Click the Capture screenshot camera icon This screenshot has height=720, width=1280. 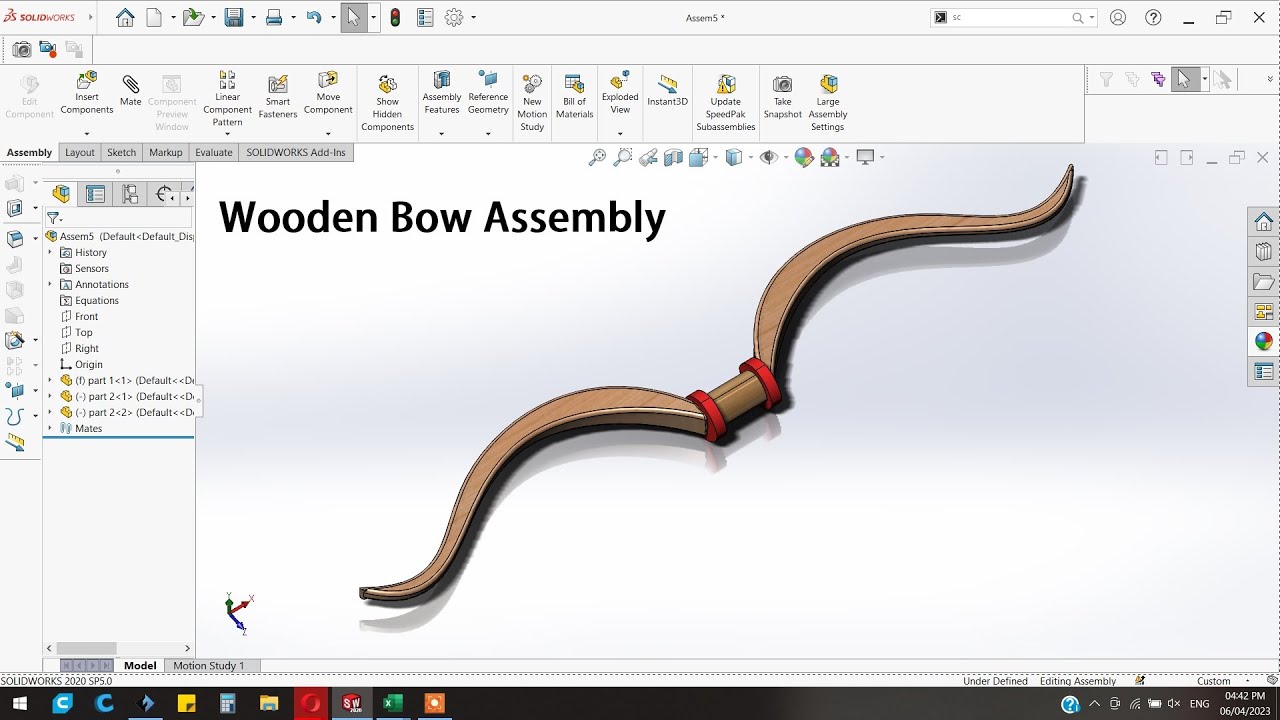(21, 49)
